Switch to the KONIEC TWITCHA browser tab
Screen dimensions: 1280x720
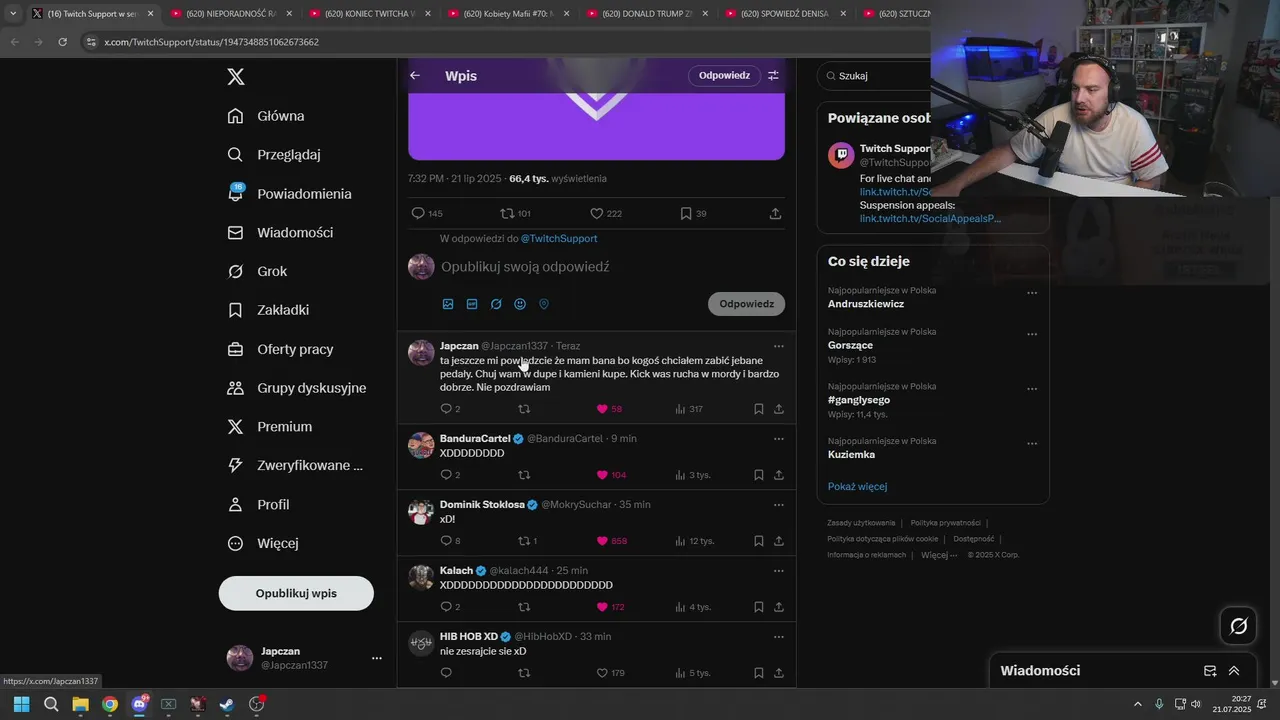pyautogui.click(x=367, y=14)
